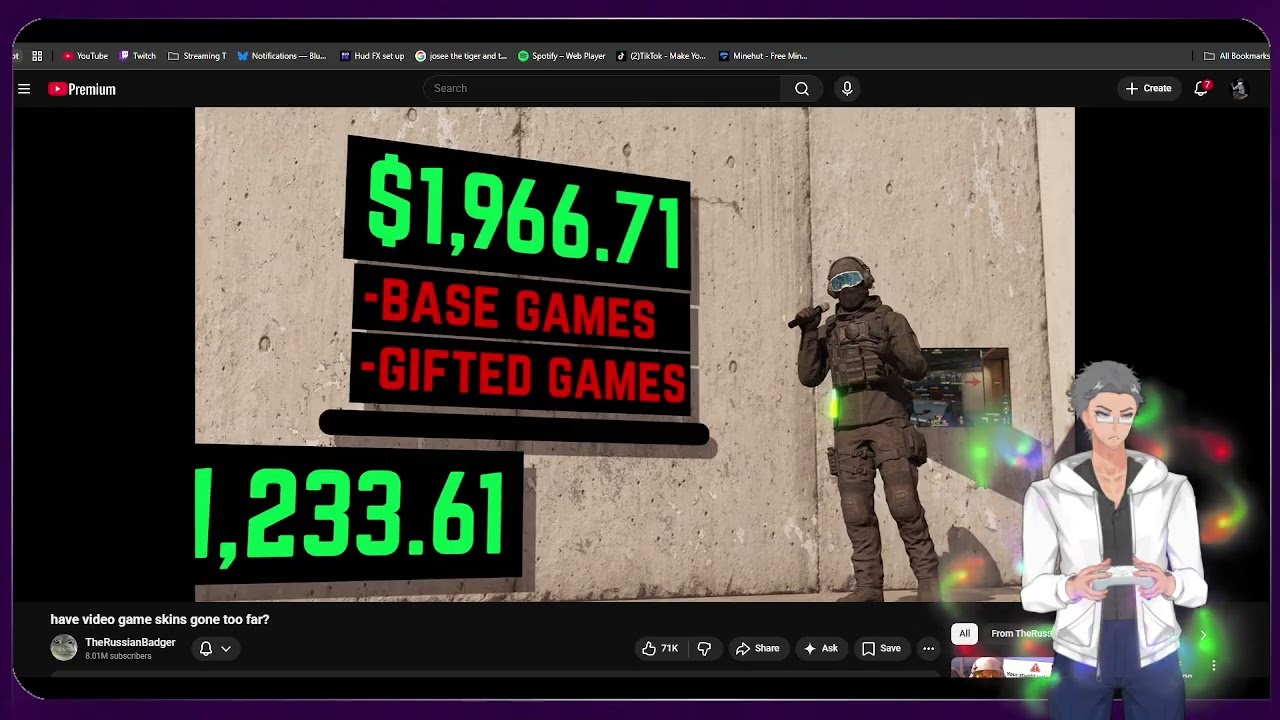Click the 8.01M subscribers text
This screenshot has height=720, width=1280.
118,657
